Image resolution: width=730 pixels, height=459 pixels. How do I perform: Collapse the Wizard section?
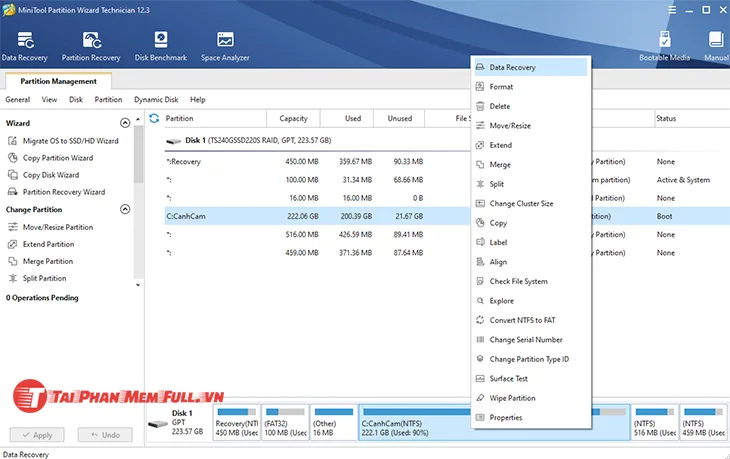(x=125, y=123)
